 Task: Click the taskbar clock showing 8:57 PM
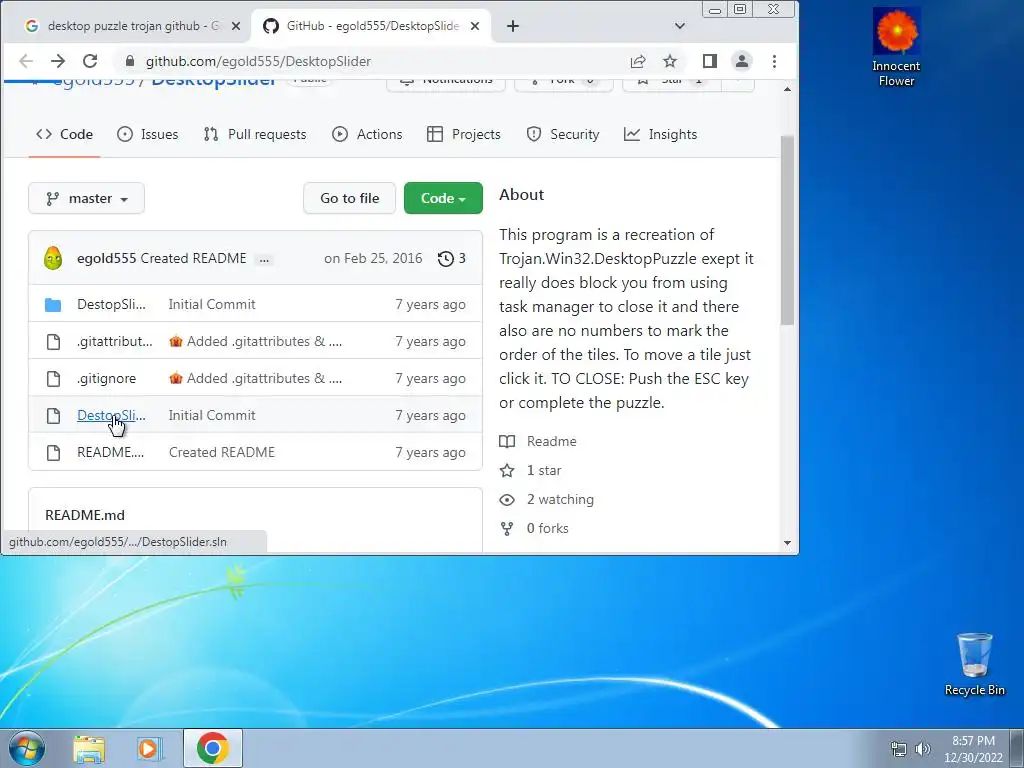(x=973, y=749)
